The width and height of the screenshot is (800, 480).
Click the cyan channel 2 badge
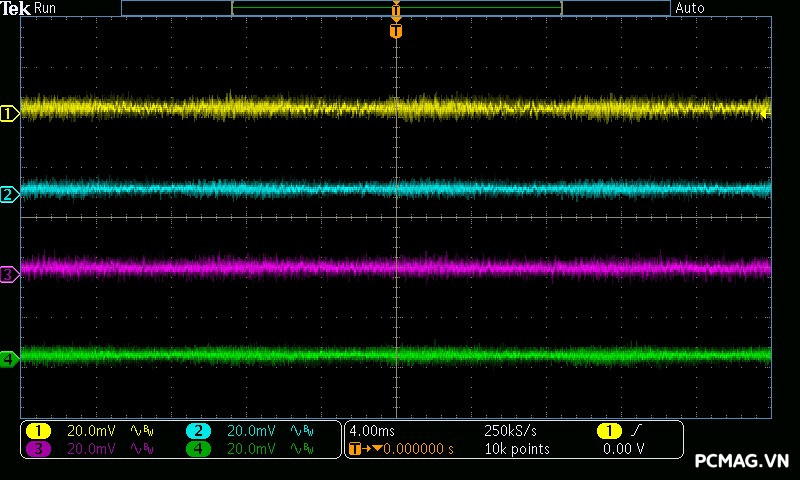(x=198, y=430)
